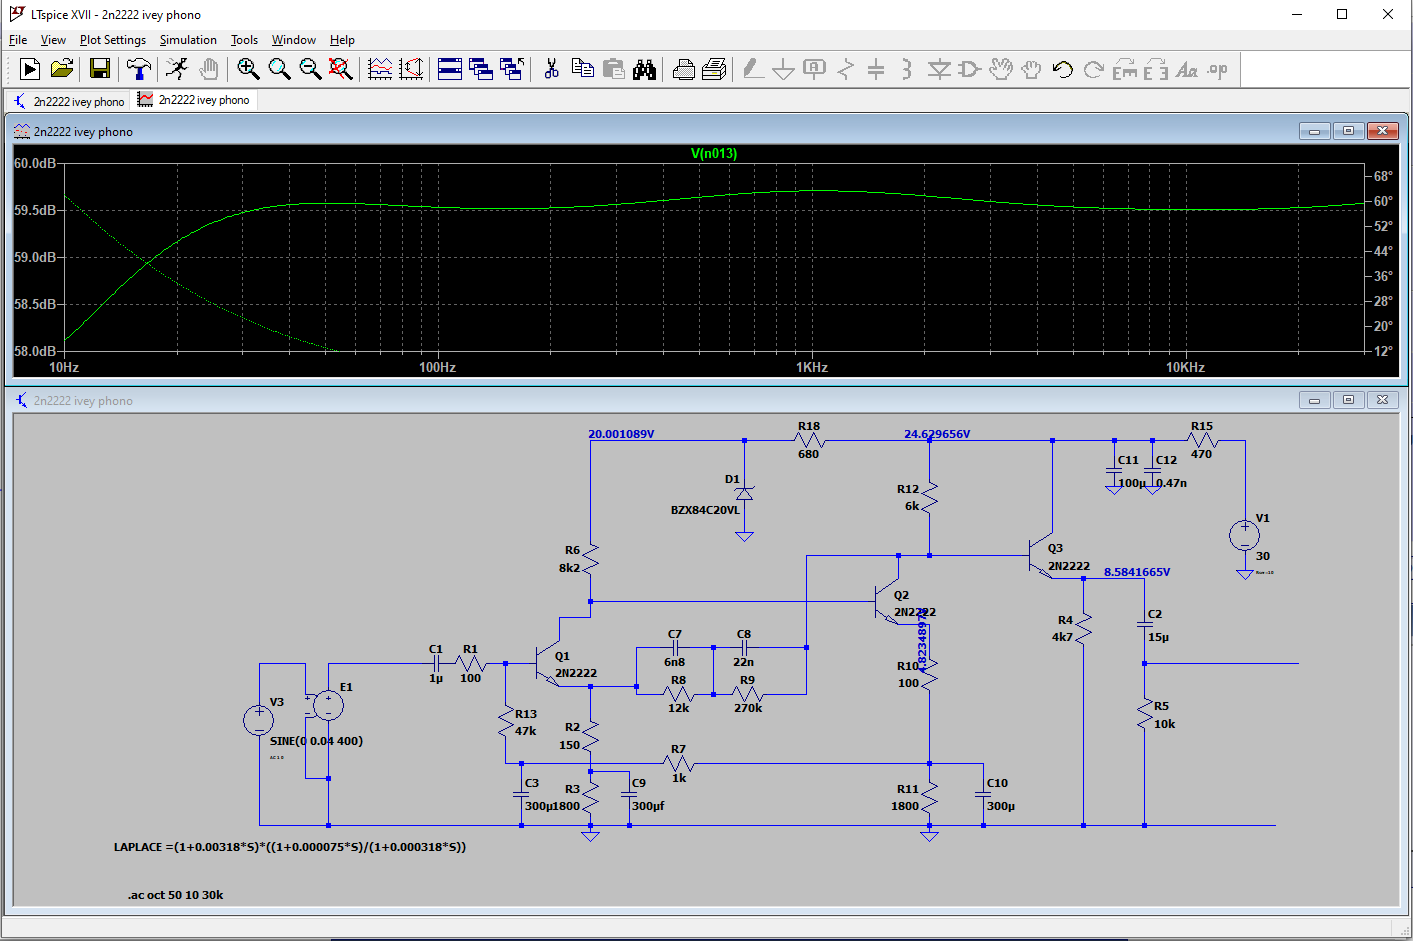Click the Drag hand icon
The image size is (1413, 941).
pyautogui.click(x=1031, y=69)
